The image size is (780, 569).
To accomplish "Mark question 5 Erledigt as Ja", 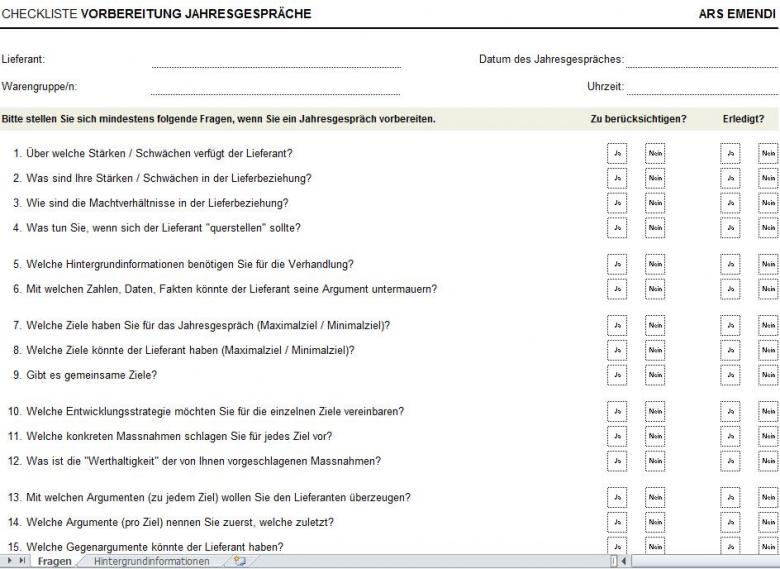I will (731, 265).
